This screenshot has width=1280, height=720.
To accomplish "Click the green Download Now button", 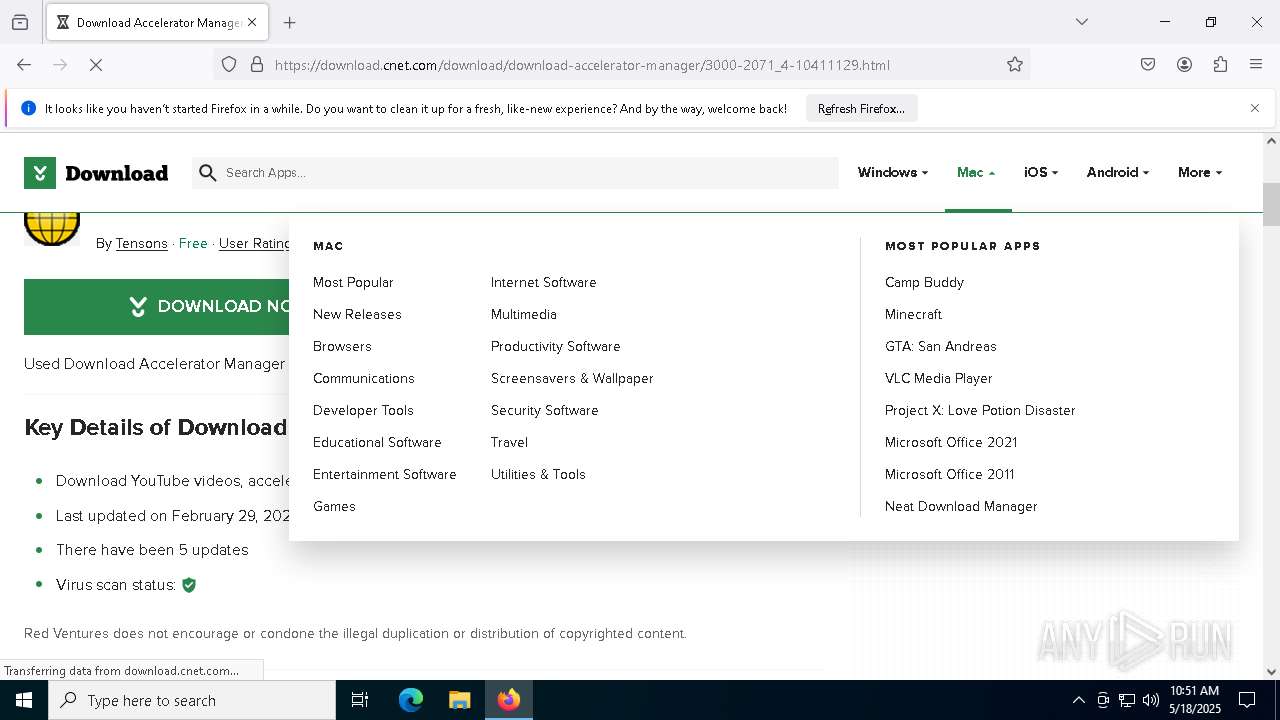I will tap(156, 306).
